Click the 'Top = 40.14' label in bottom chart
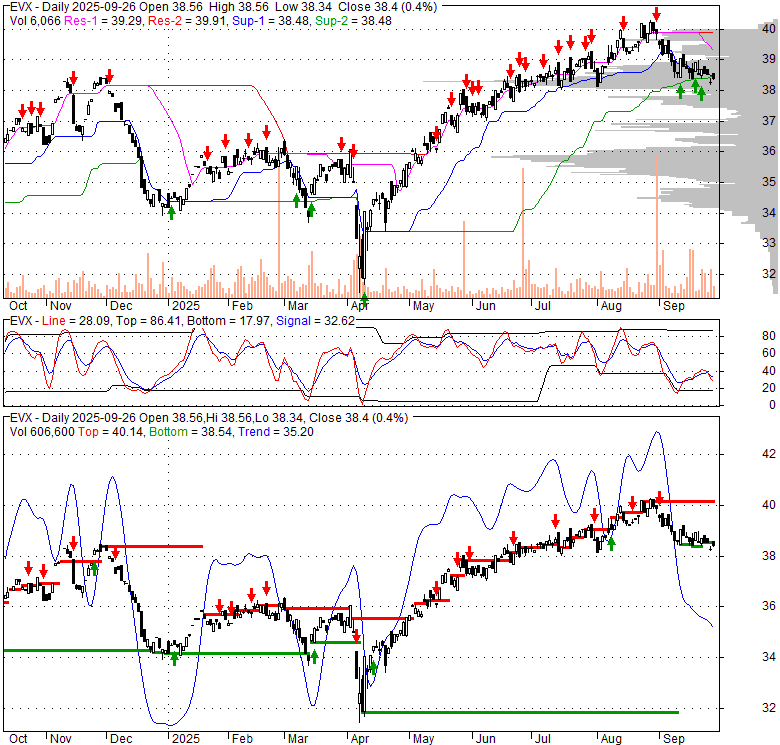This screenshot has width=780, height=745. (x=110, y=432)
